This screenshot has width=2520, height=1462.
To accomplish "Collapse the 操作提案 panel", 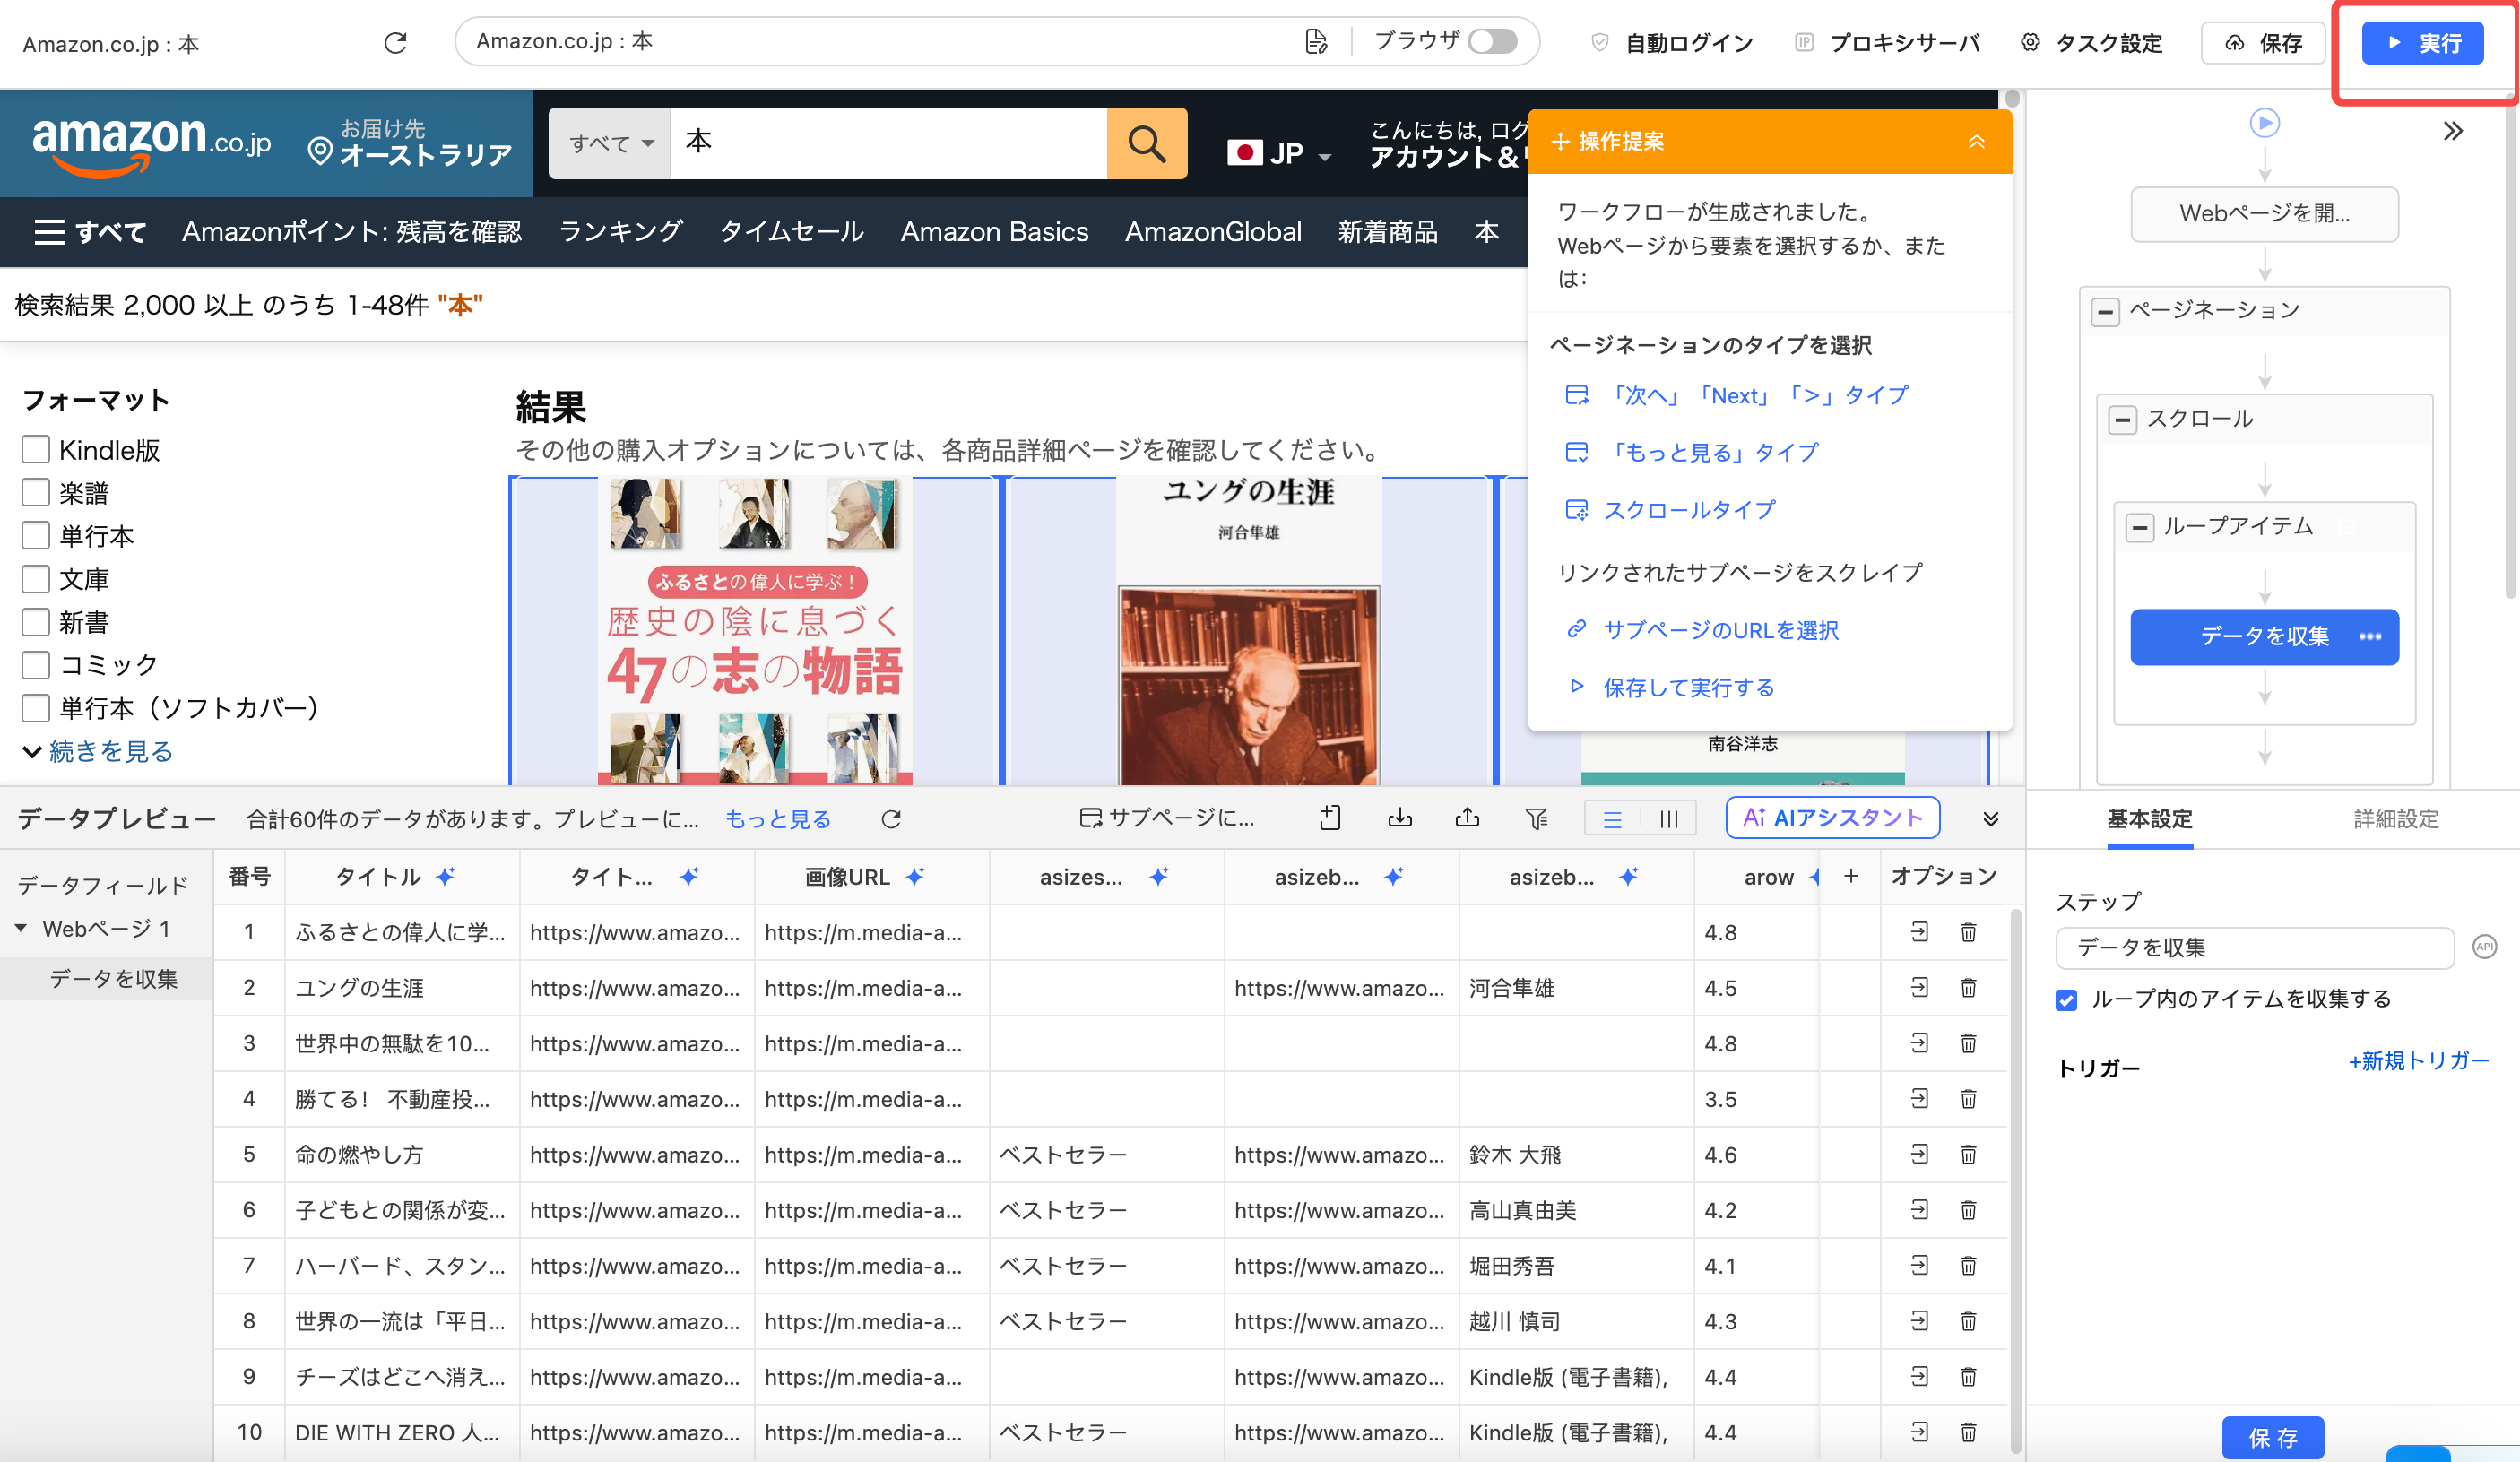I will click(1976, 141).
